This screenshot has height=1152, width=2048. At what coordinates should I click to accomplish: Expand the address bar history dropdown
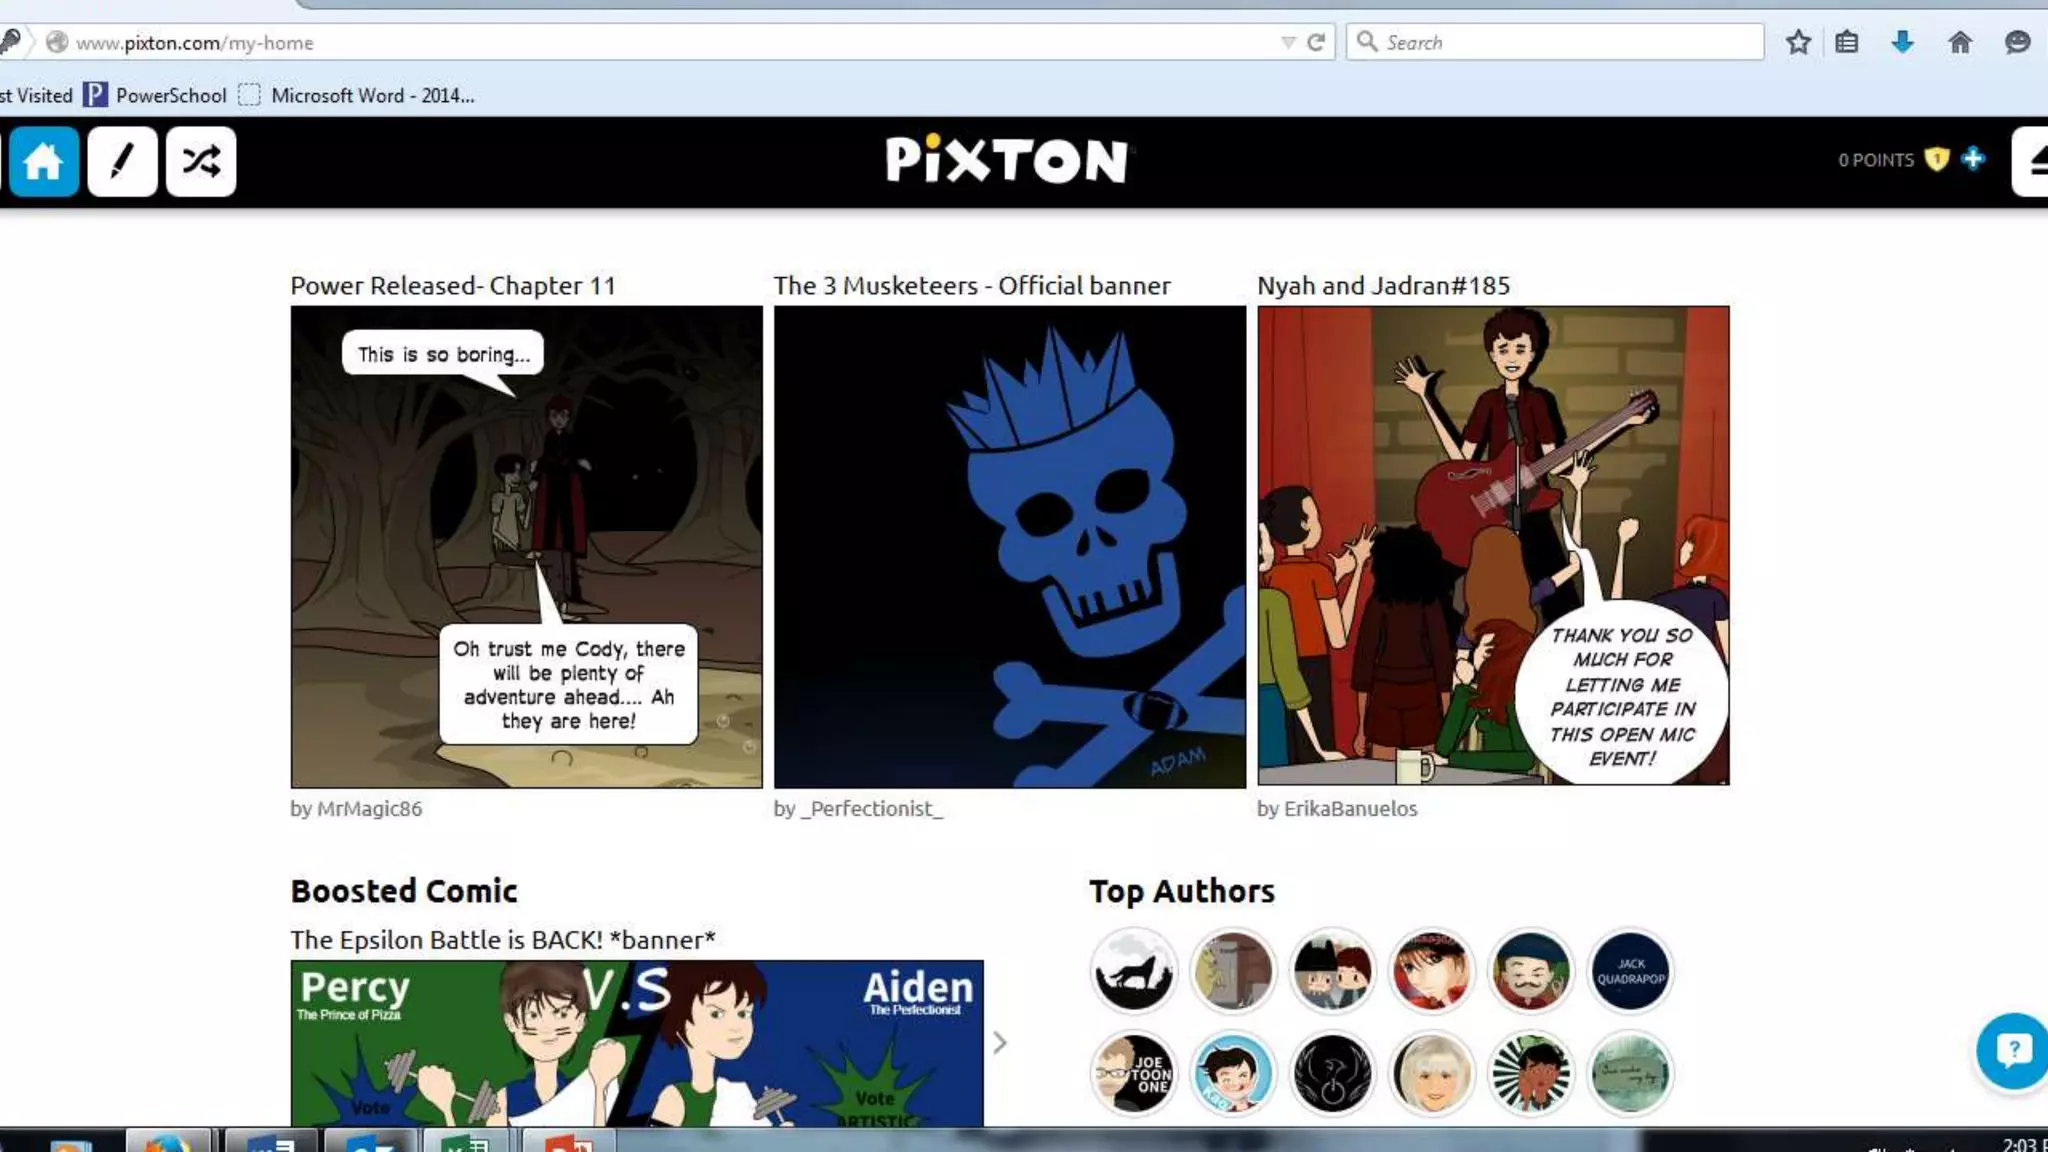point(1288,42)
